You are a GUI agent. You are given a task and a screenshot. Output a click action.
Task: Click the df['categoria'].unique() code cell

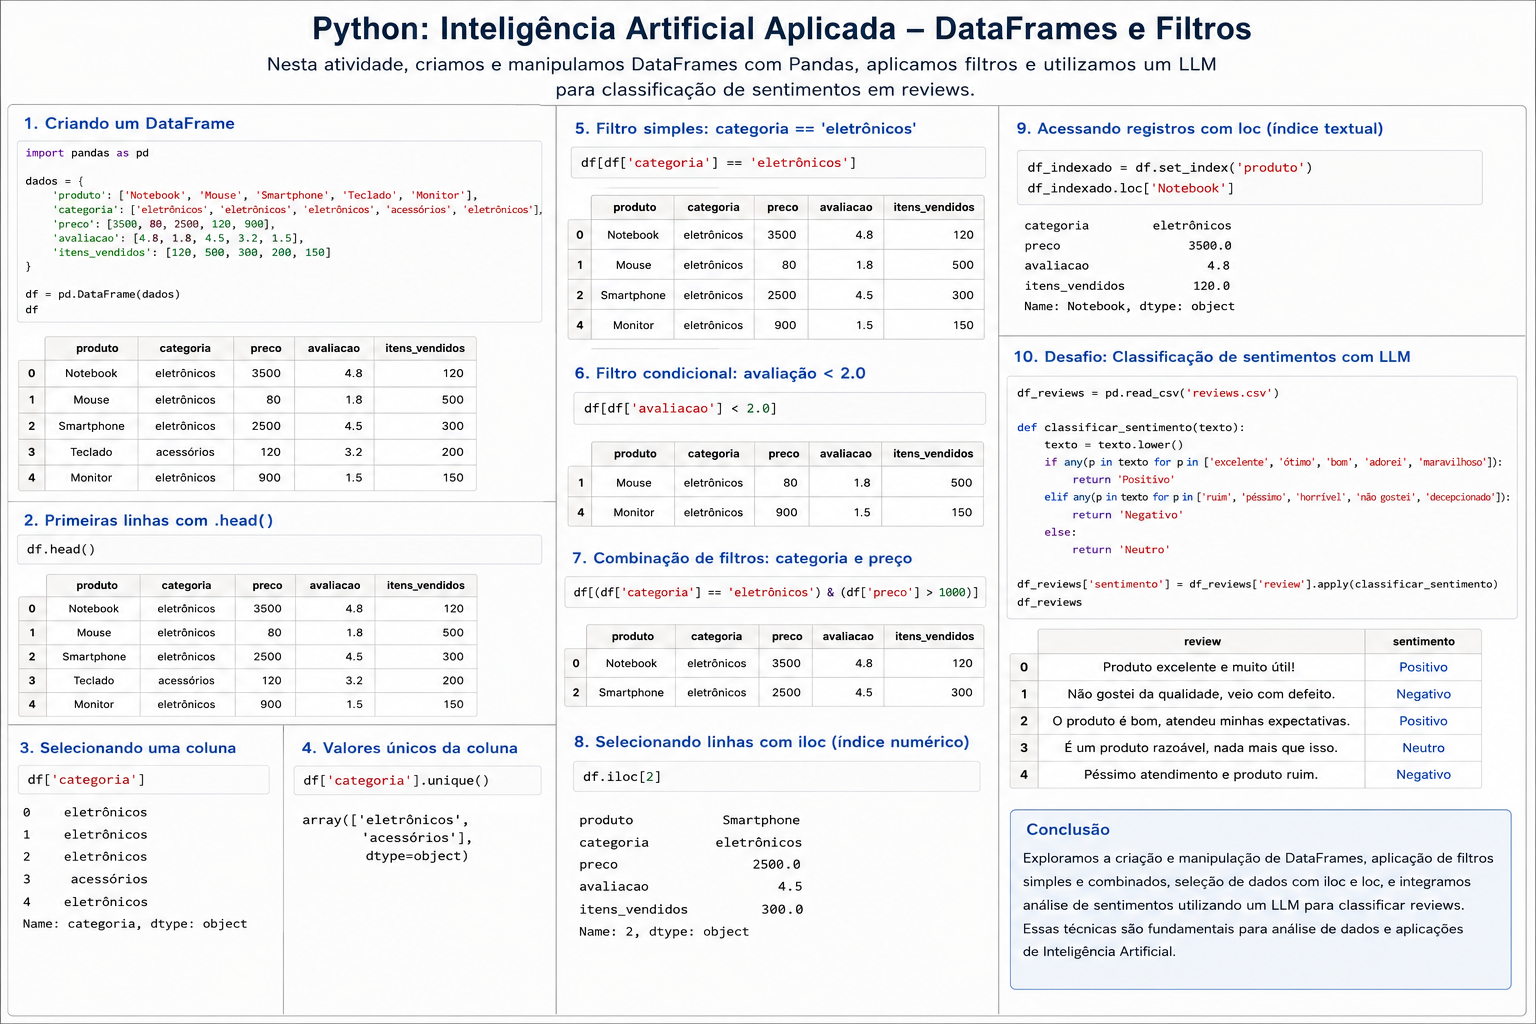pyautogui.click(x=418, y=780)
